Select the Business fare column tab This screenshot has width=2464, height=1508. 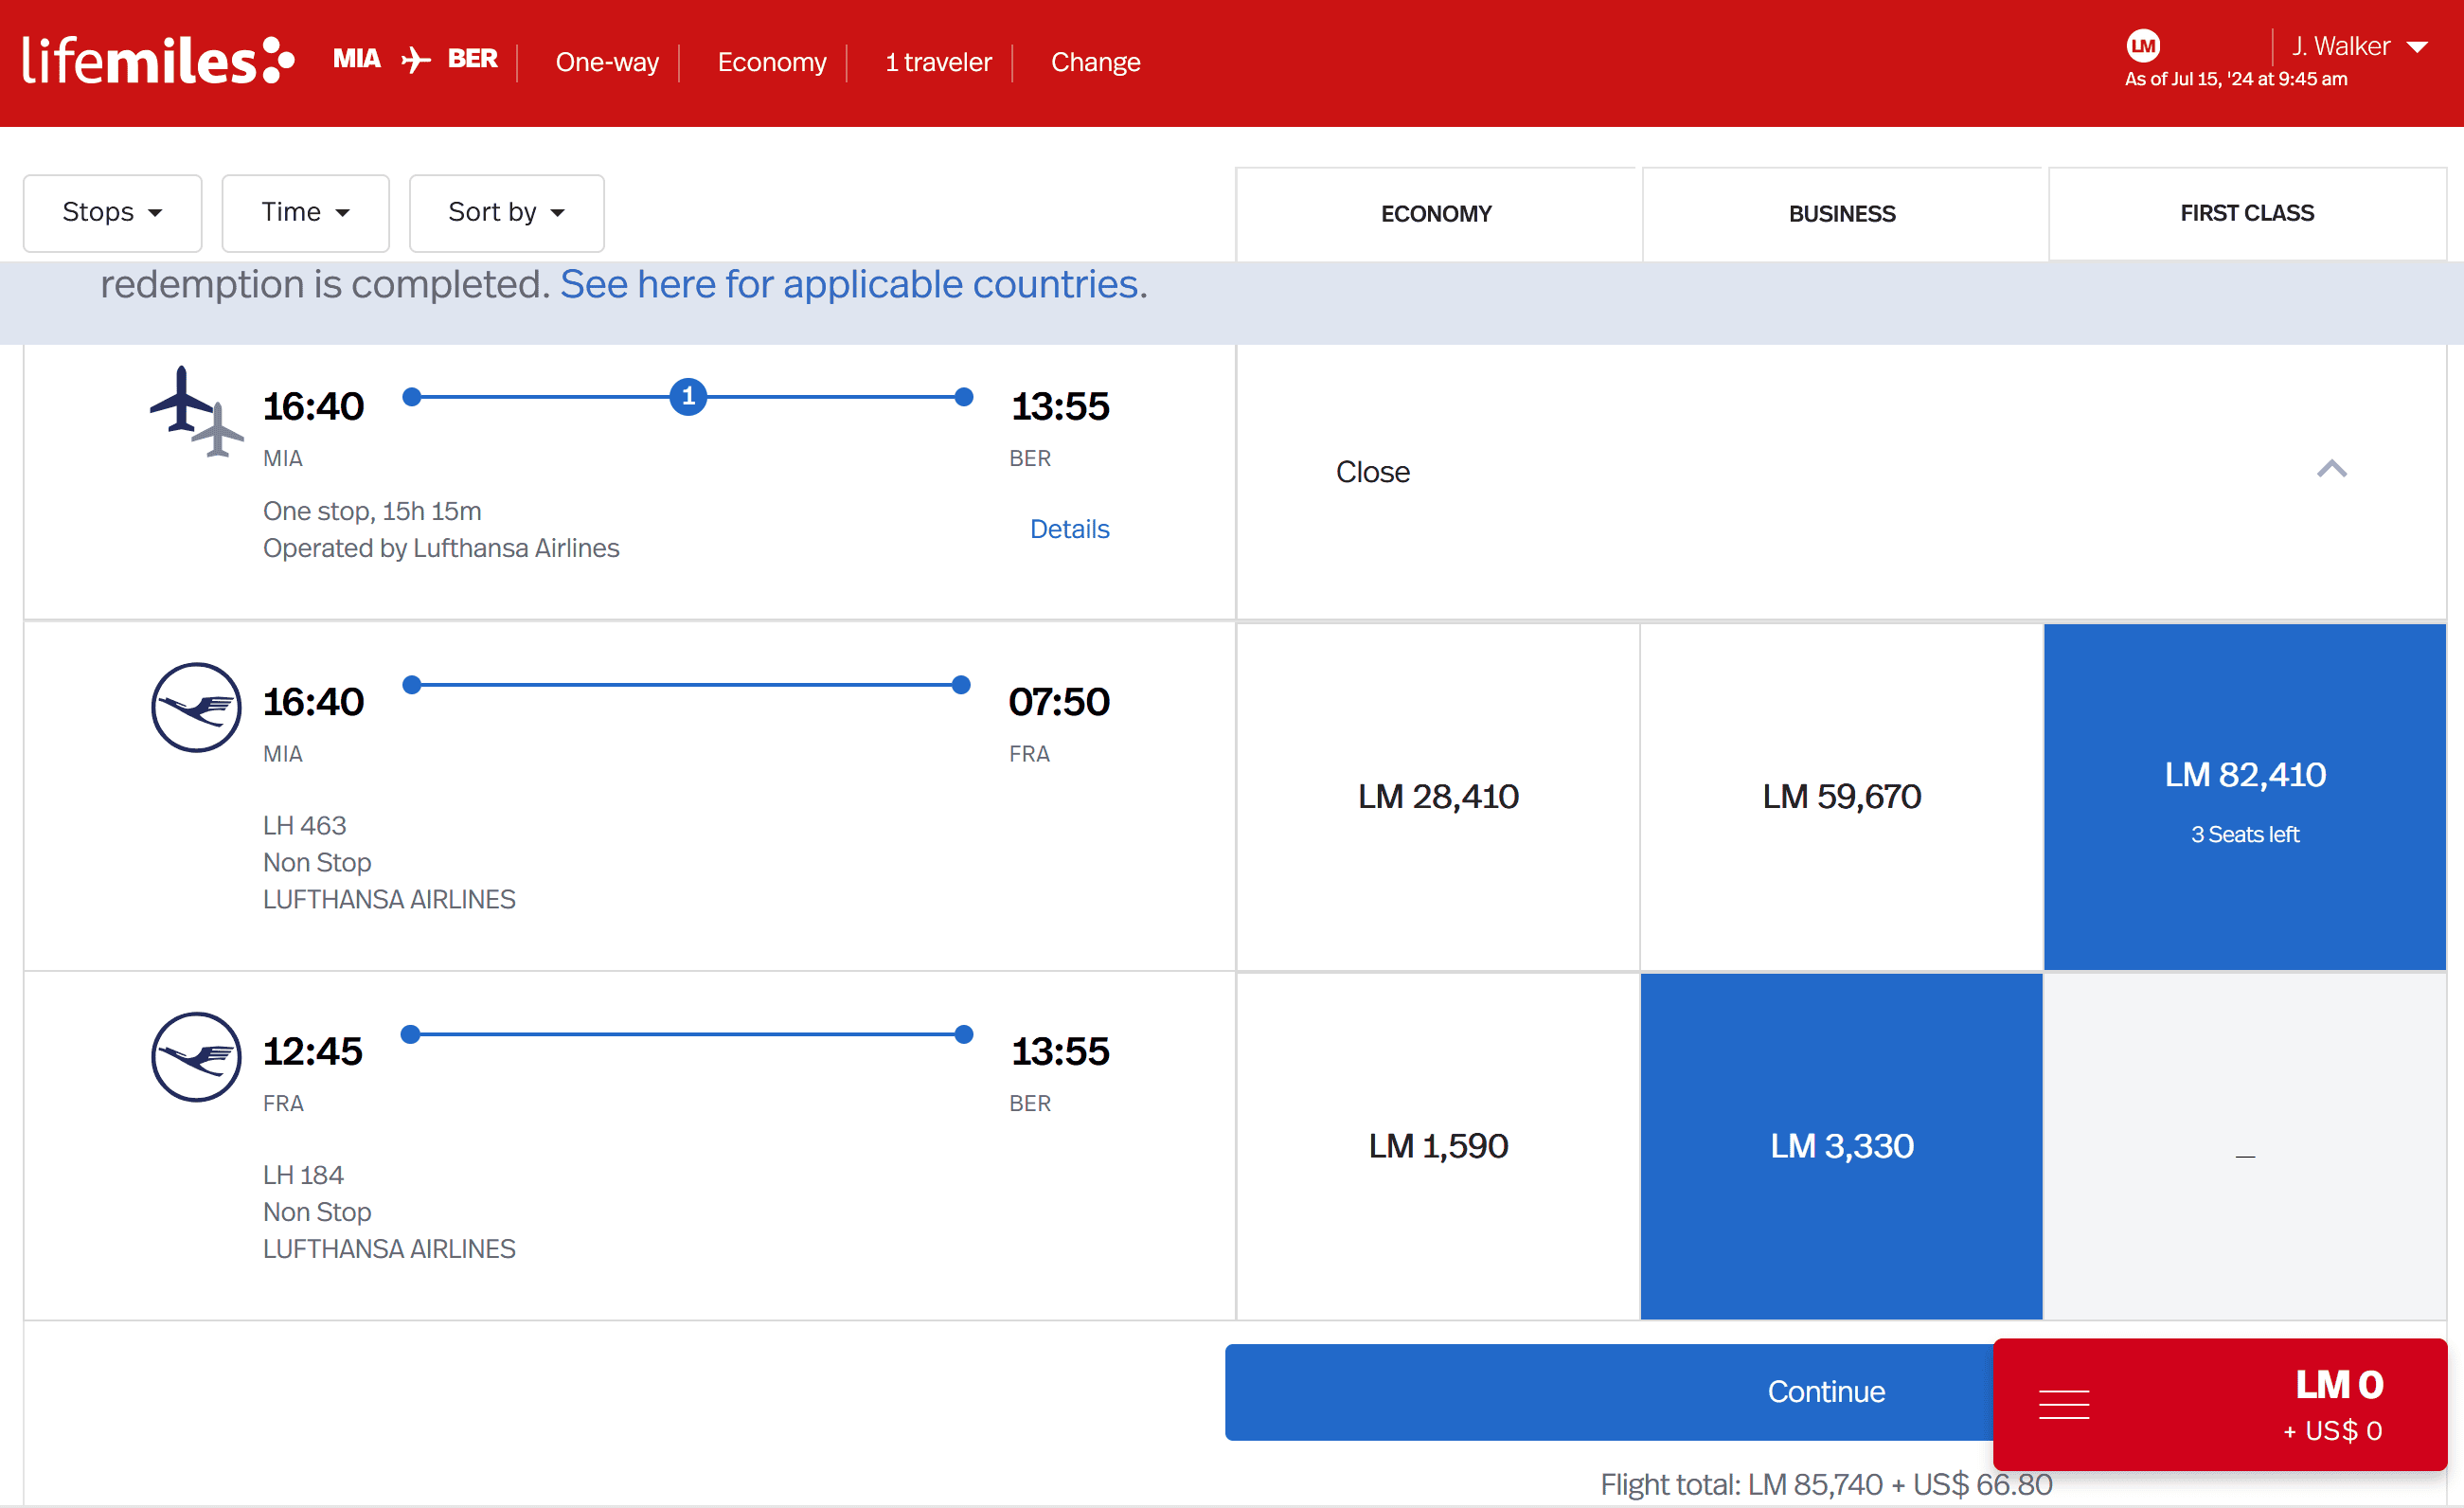click(x=1841, y=214)
